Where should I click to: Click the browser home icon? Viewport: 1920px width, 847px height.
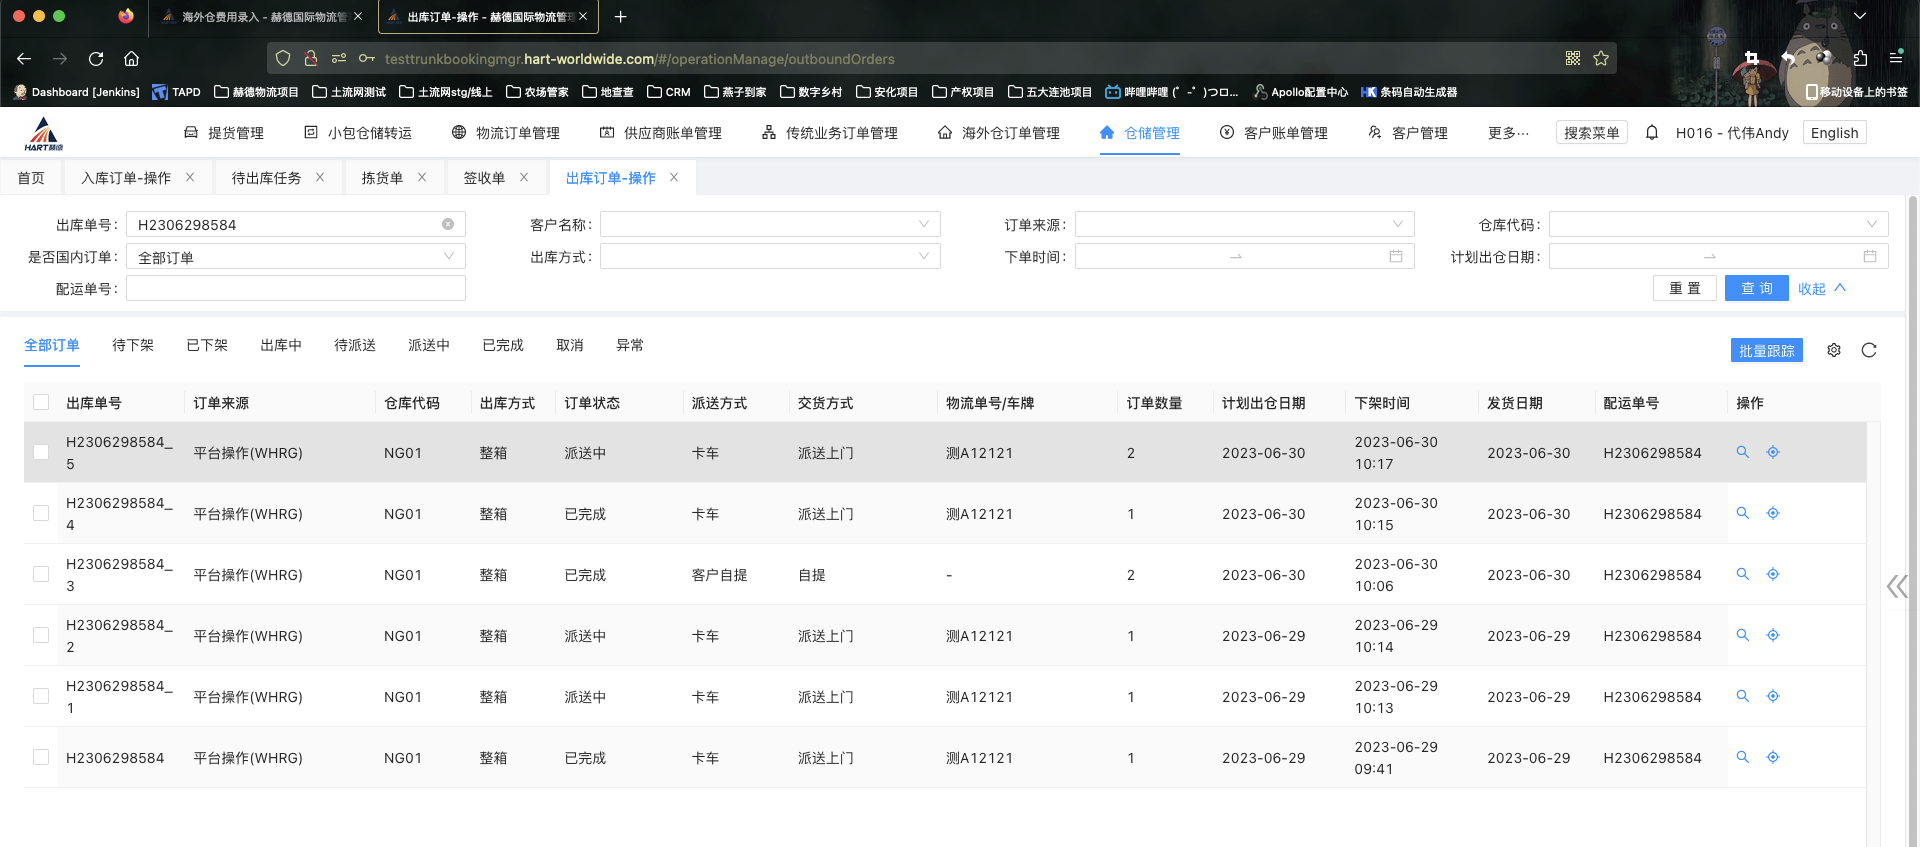click(131, 58)
